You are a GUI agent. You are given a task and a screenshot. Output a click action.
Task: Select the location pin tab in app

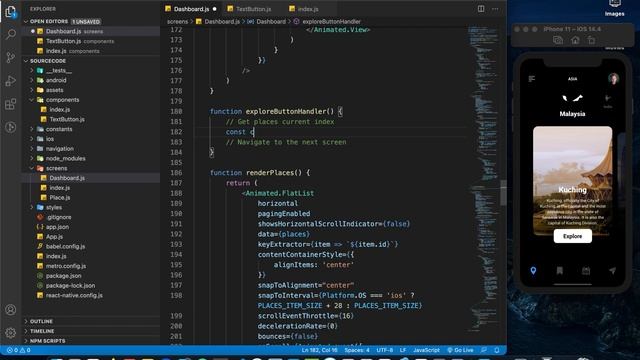[533, 271]
